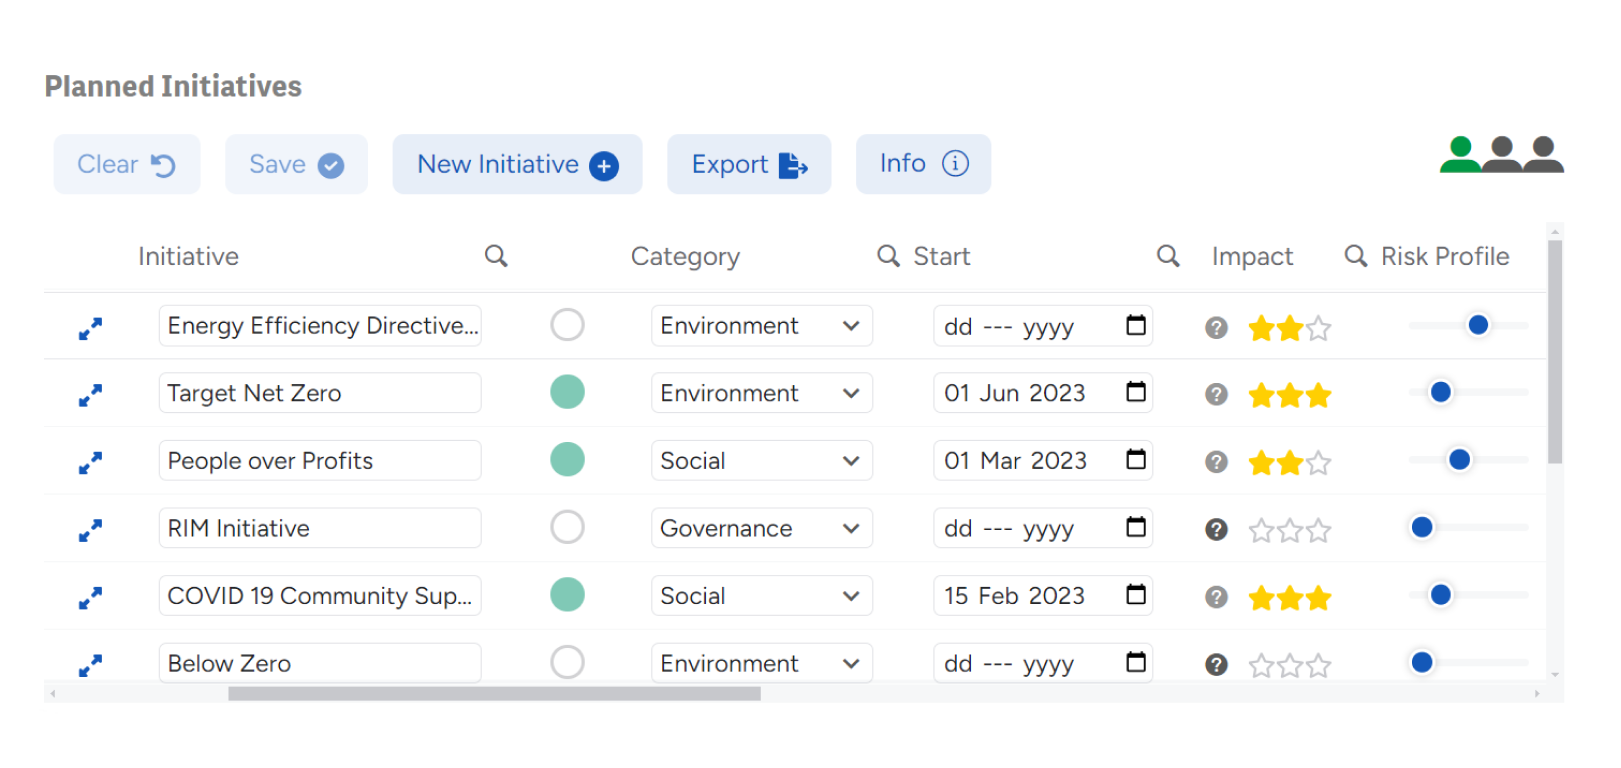Set third impact star for Energy Efficiency Directive
Image resolution: width=1621 pixels, height=768 pixels.
1319,328
